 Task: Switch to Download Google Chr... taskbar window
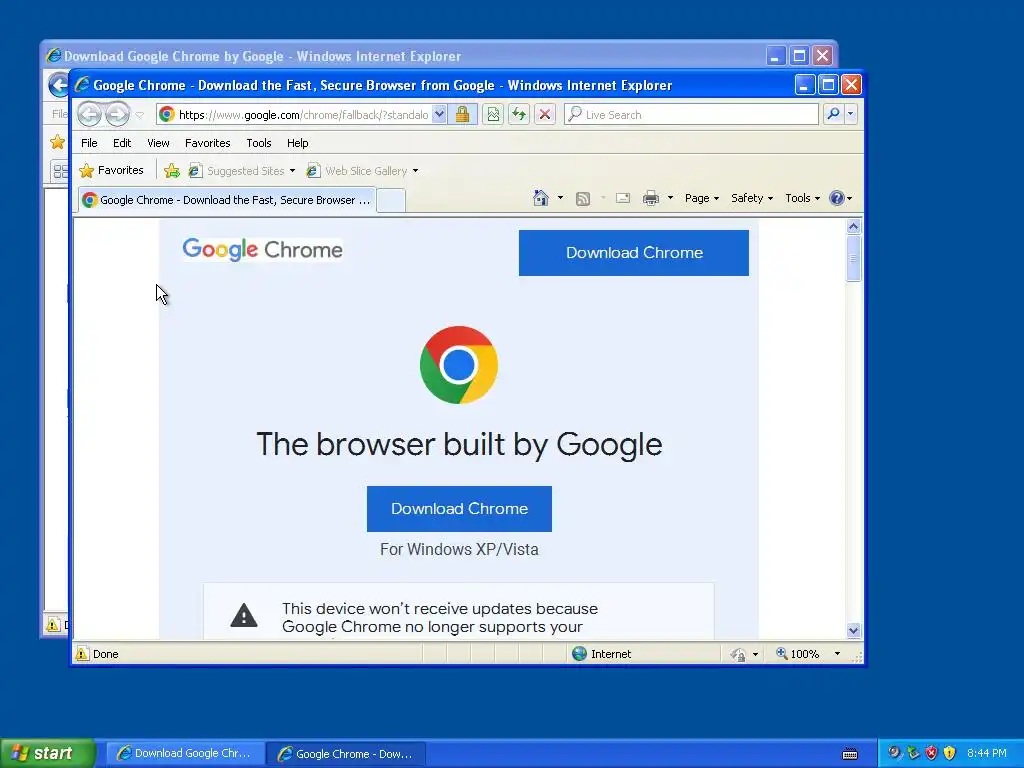coord(185,753)
